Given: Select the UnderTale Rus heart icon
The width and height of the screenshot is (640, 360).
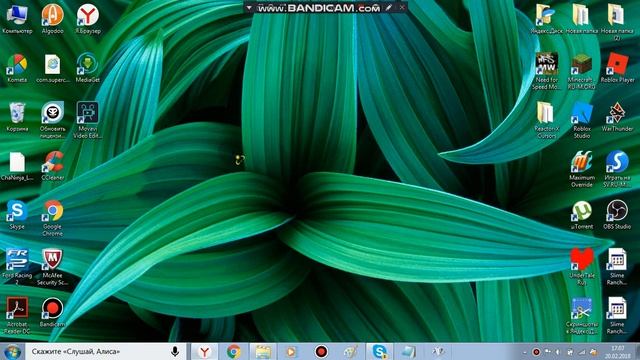Looking at the screenshot, I should point(582,267).
